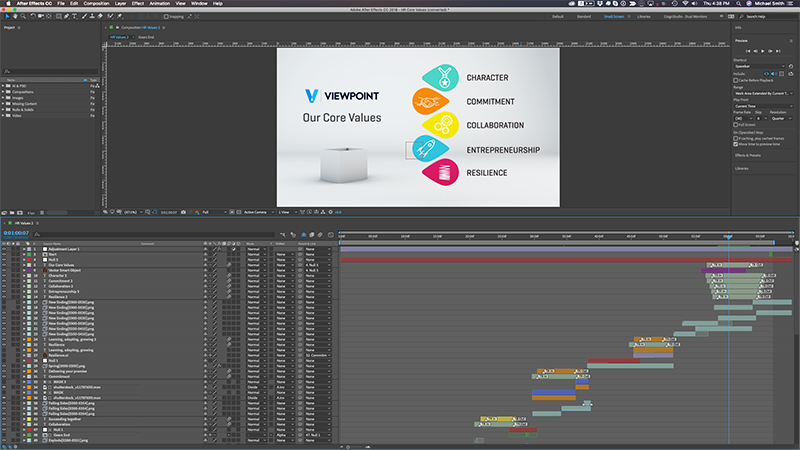Screen dimensions: 800x450
Task: Toggle motion blur switch in timeline
Action: tap(320, 235)
